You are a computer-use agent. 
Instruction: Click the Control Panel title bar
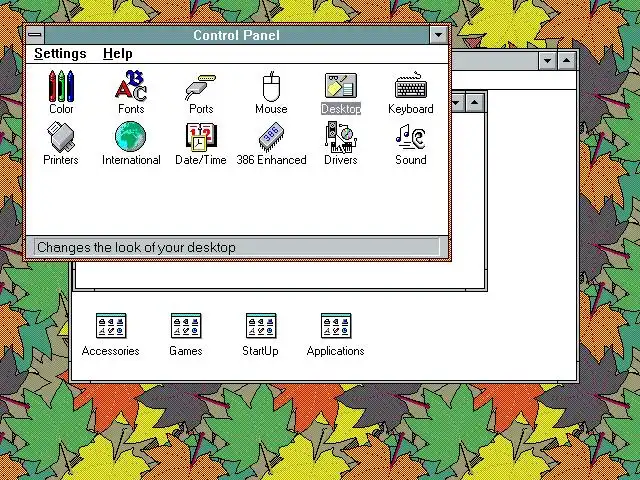[237, 35]
